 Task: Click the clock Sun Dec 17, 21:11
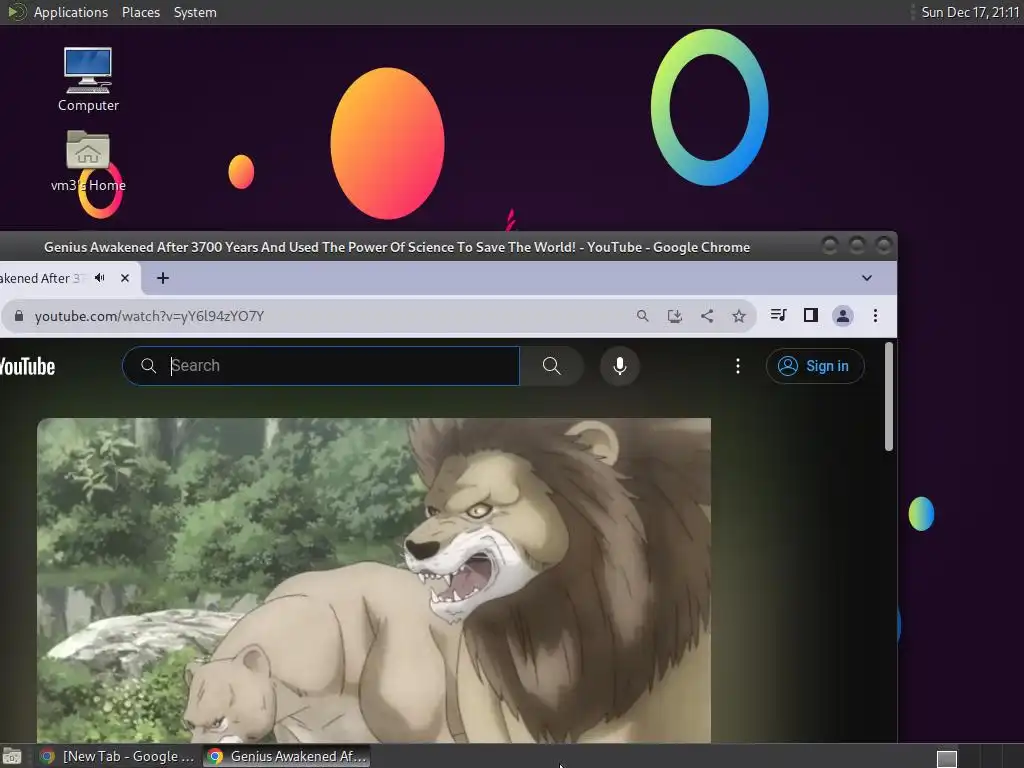point(970,12)
